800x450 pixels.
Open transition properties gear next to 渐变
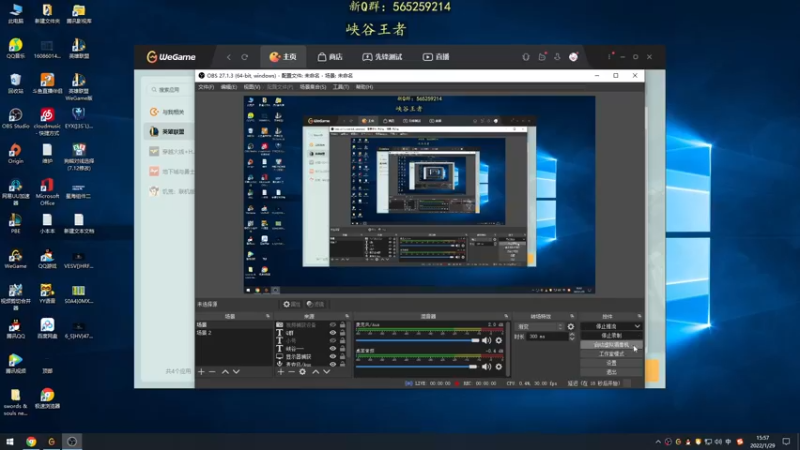coord(571,327)
